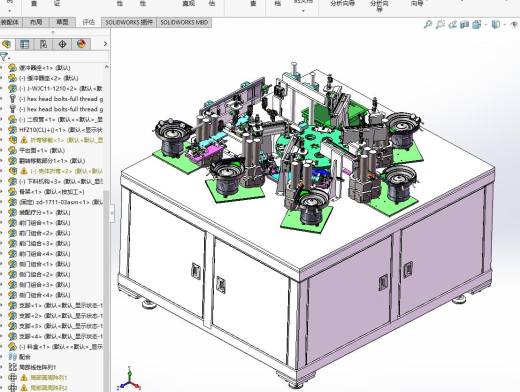The image size is (520, 392).
Task: Click the assembly icon of 骨架<1>
Action: 12,192
